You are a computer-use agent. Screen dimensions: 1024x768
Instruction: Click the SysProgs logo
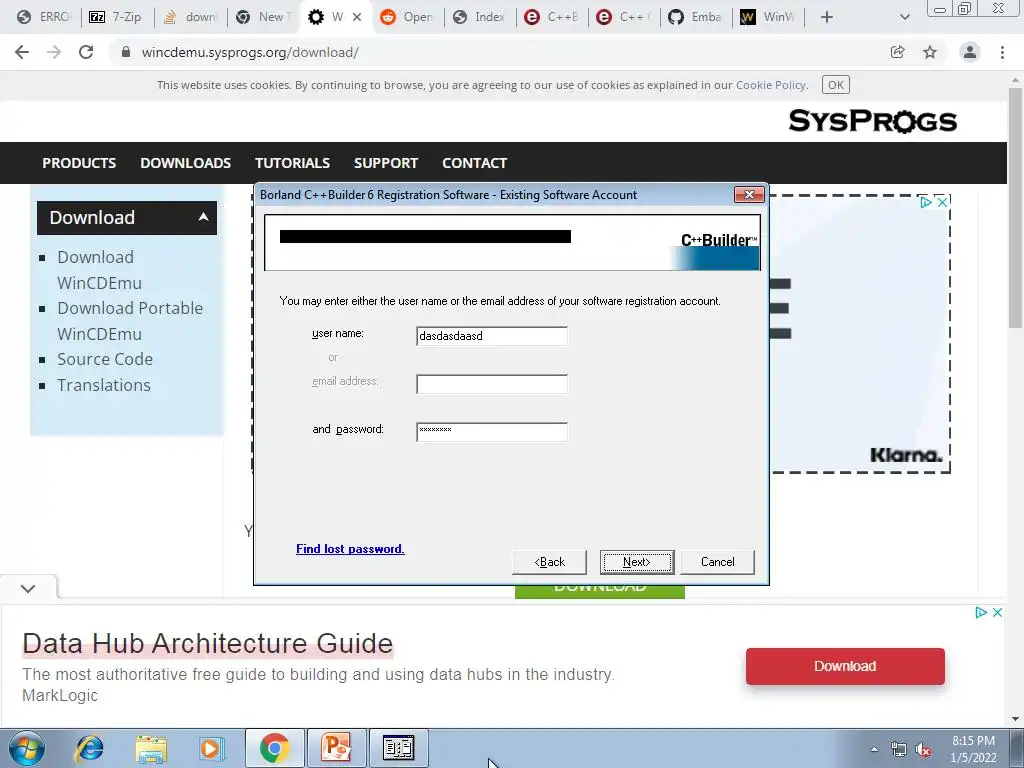pos(872,121)
